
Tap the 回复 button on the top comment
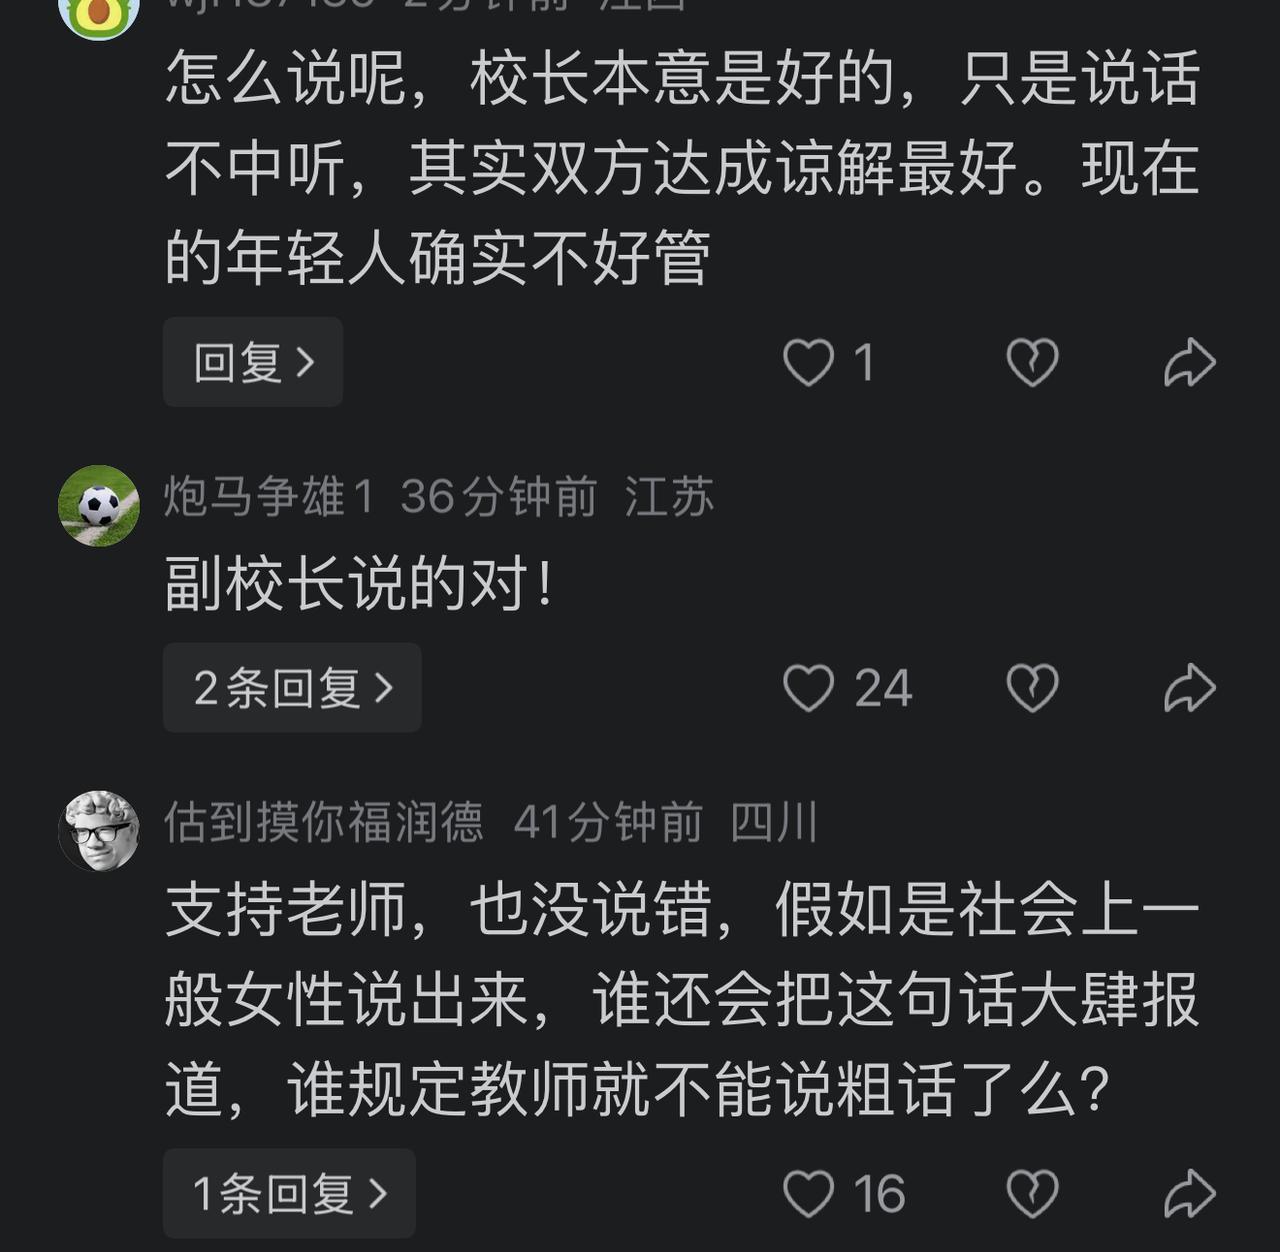click(253, 362)
